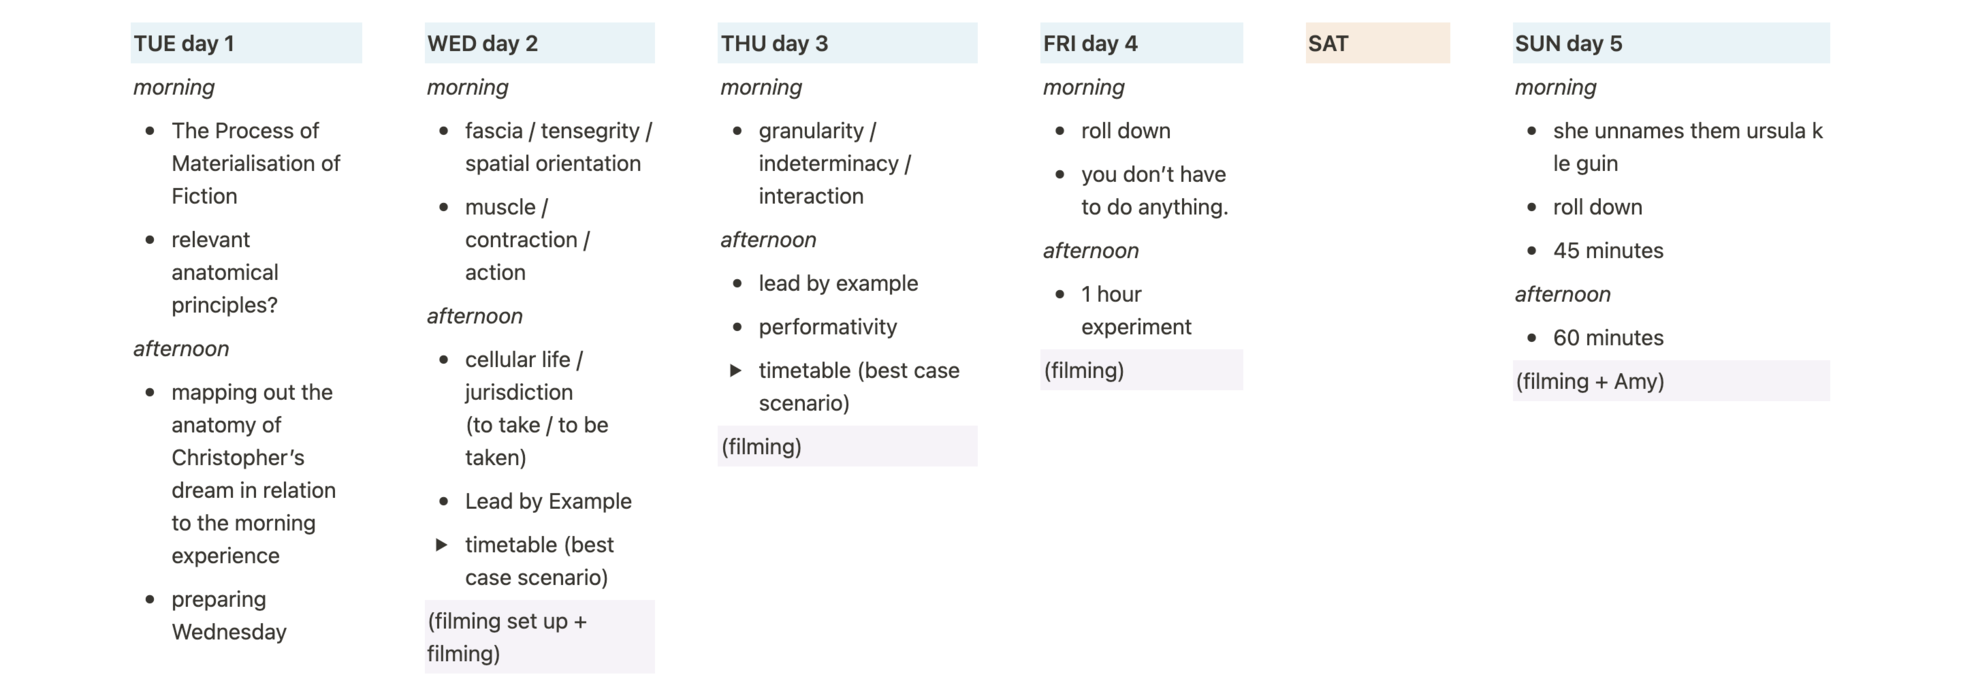Screen dimensions: 1961x696
Task: Select the "(filming + Amy)" callout block
Action: (x=1670, y=381)
